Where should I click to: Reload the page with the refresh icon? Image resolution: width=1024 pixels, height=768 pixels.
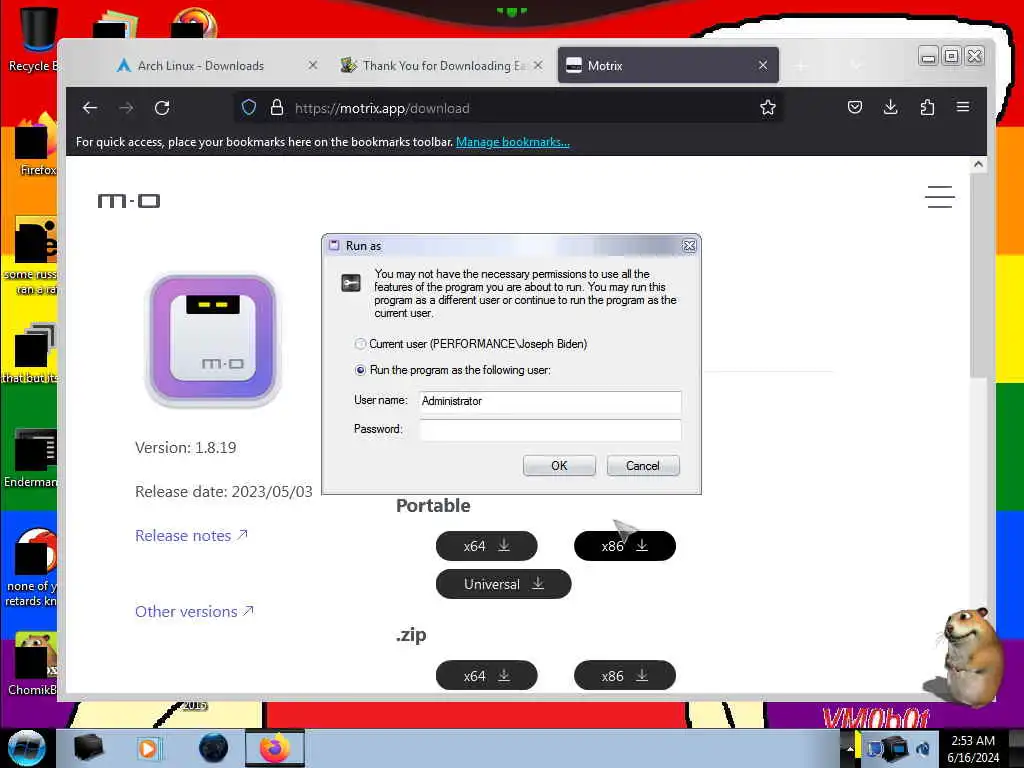pos(162,108)
